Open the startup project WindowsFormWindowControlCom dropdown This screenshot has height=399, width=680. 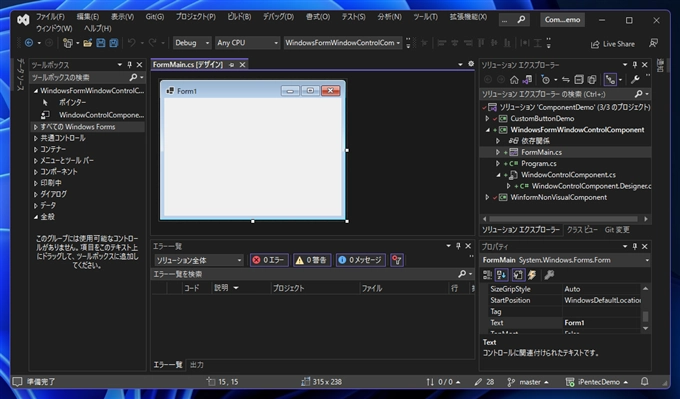click(343, 43)
